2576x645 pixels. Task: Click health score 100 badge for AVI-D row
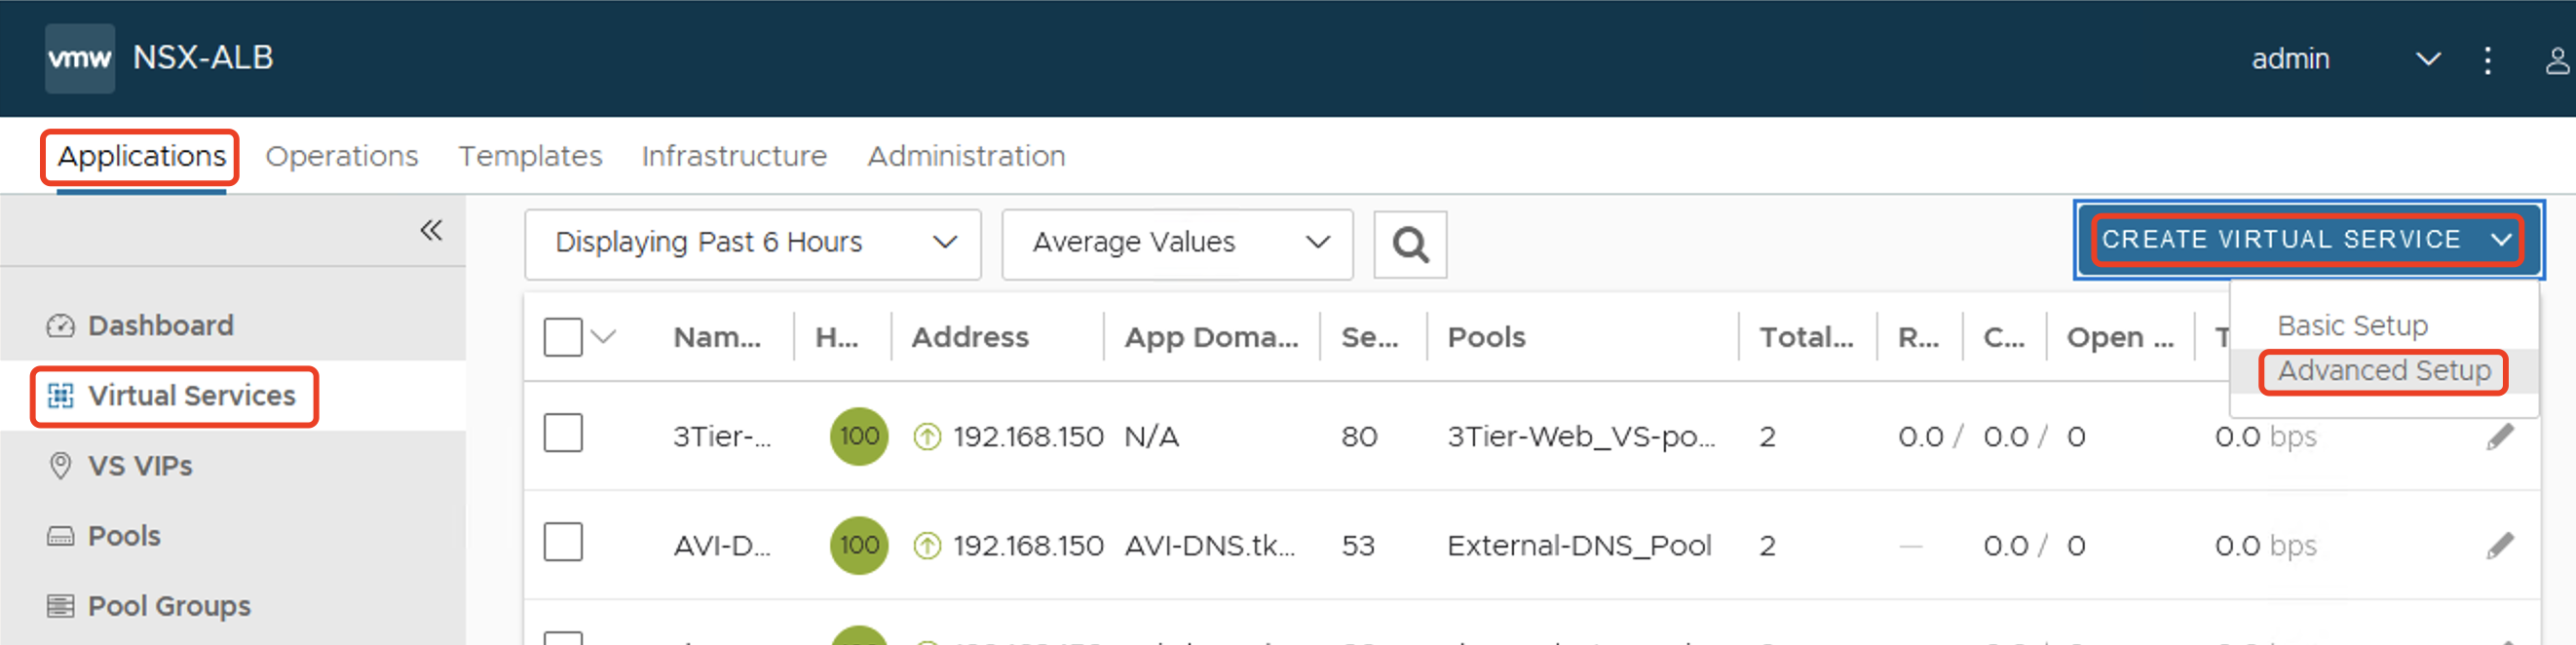859,545
